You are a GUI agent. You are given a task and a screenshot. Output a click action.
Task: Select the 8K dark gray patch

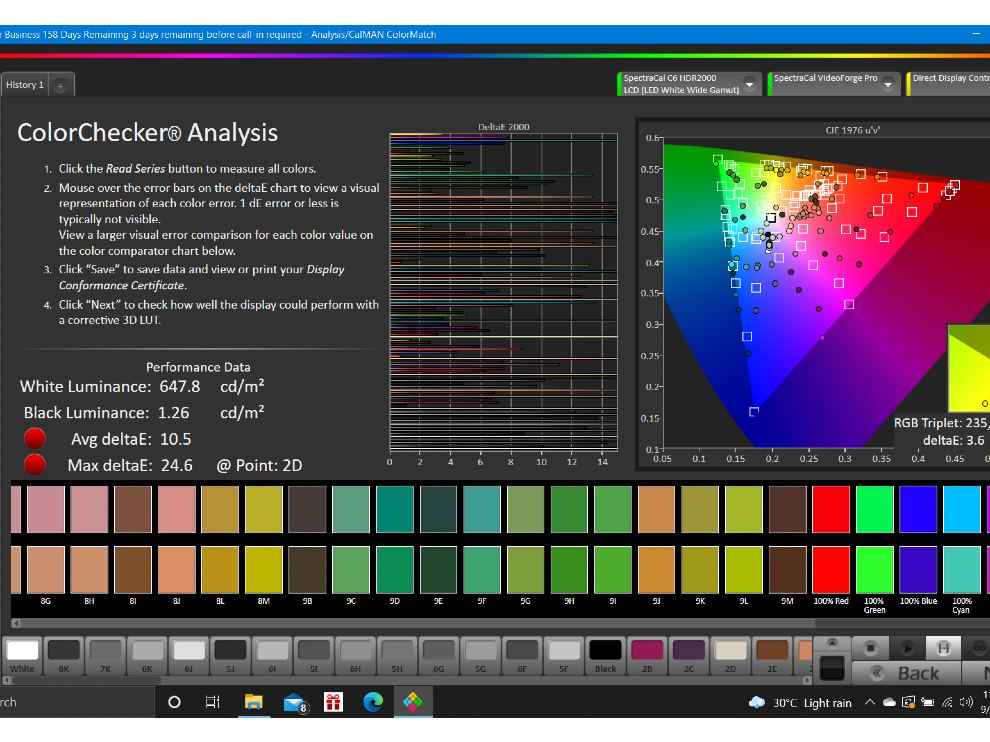pyautogui.click(x=64, y=656)
